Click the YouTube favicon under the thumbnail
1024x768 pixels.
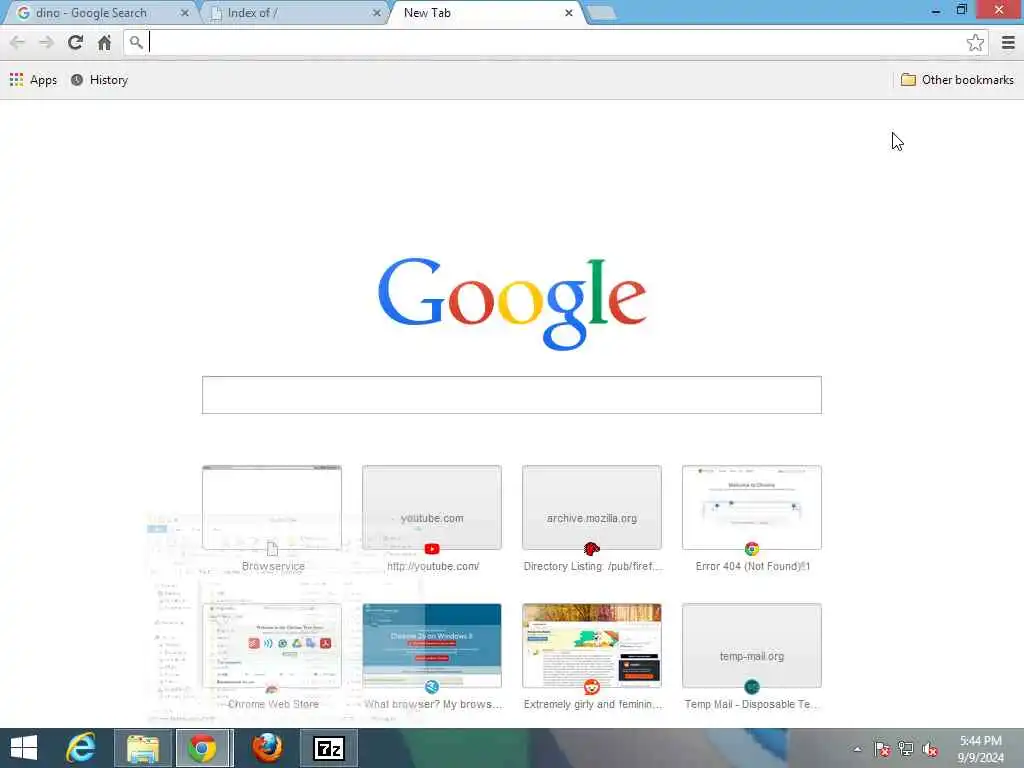click(x=432, y=549)
